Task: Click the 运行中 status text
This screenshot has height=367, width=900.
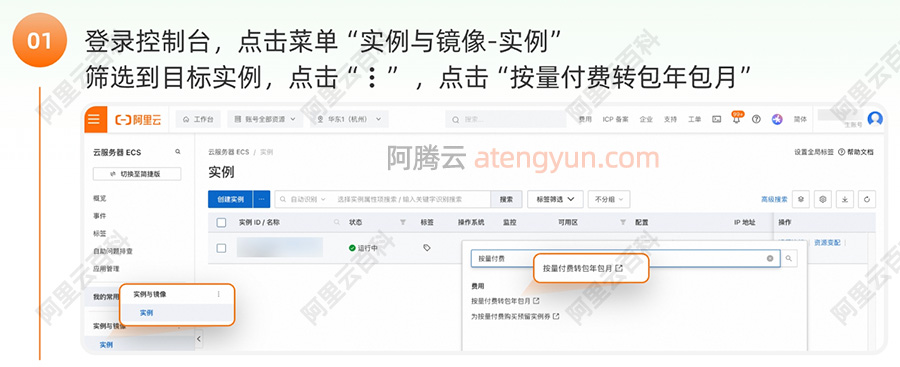Action: [367, 248]
